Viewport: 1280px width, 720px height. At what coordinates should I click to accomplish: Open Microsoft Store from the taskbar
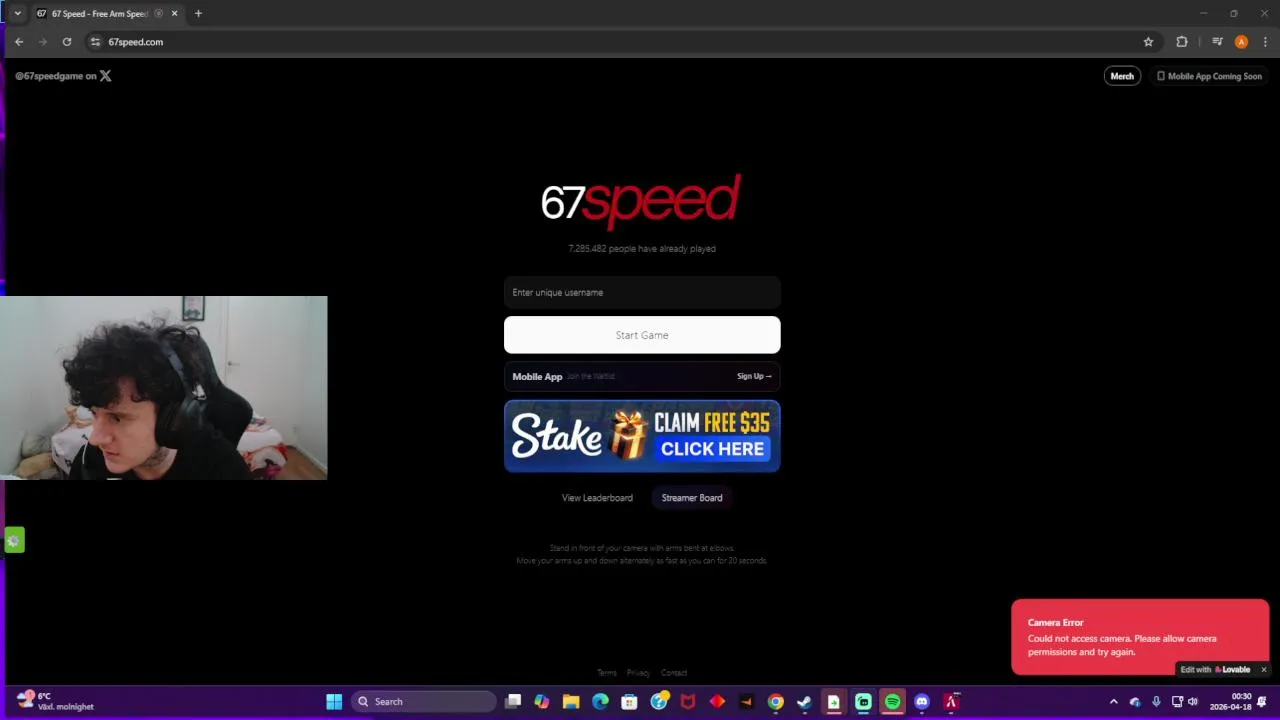pyautogui.click(x=629, y=702)
